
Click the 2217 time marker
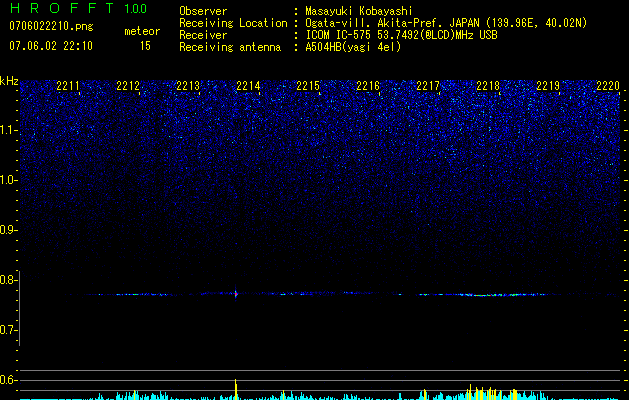pos(428,86)
